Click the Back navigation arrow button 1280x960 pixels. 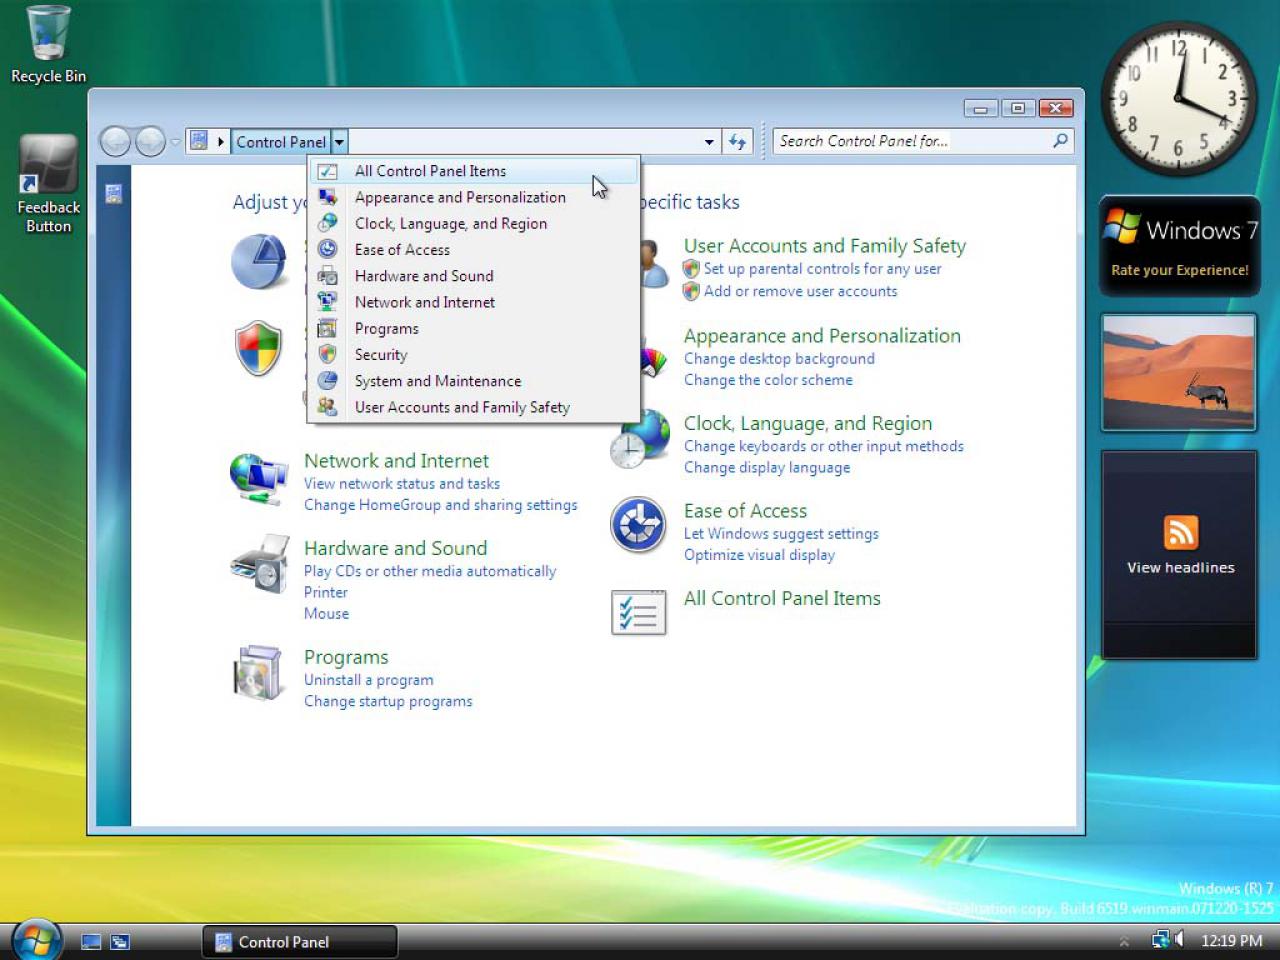(x=116, y=142)
